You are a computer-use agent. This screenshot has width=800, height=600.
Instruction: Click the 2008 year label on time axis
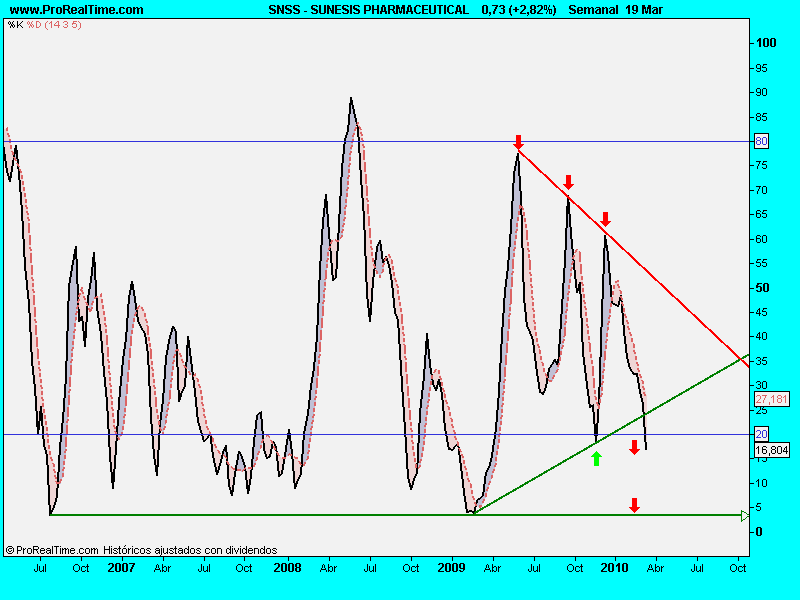(x=287, y=568)
